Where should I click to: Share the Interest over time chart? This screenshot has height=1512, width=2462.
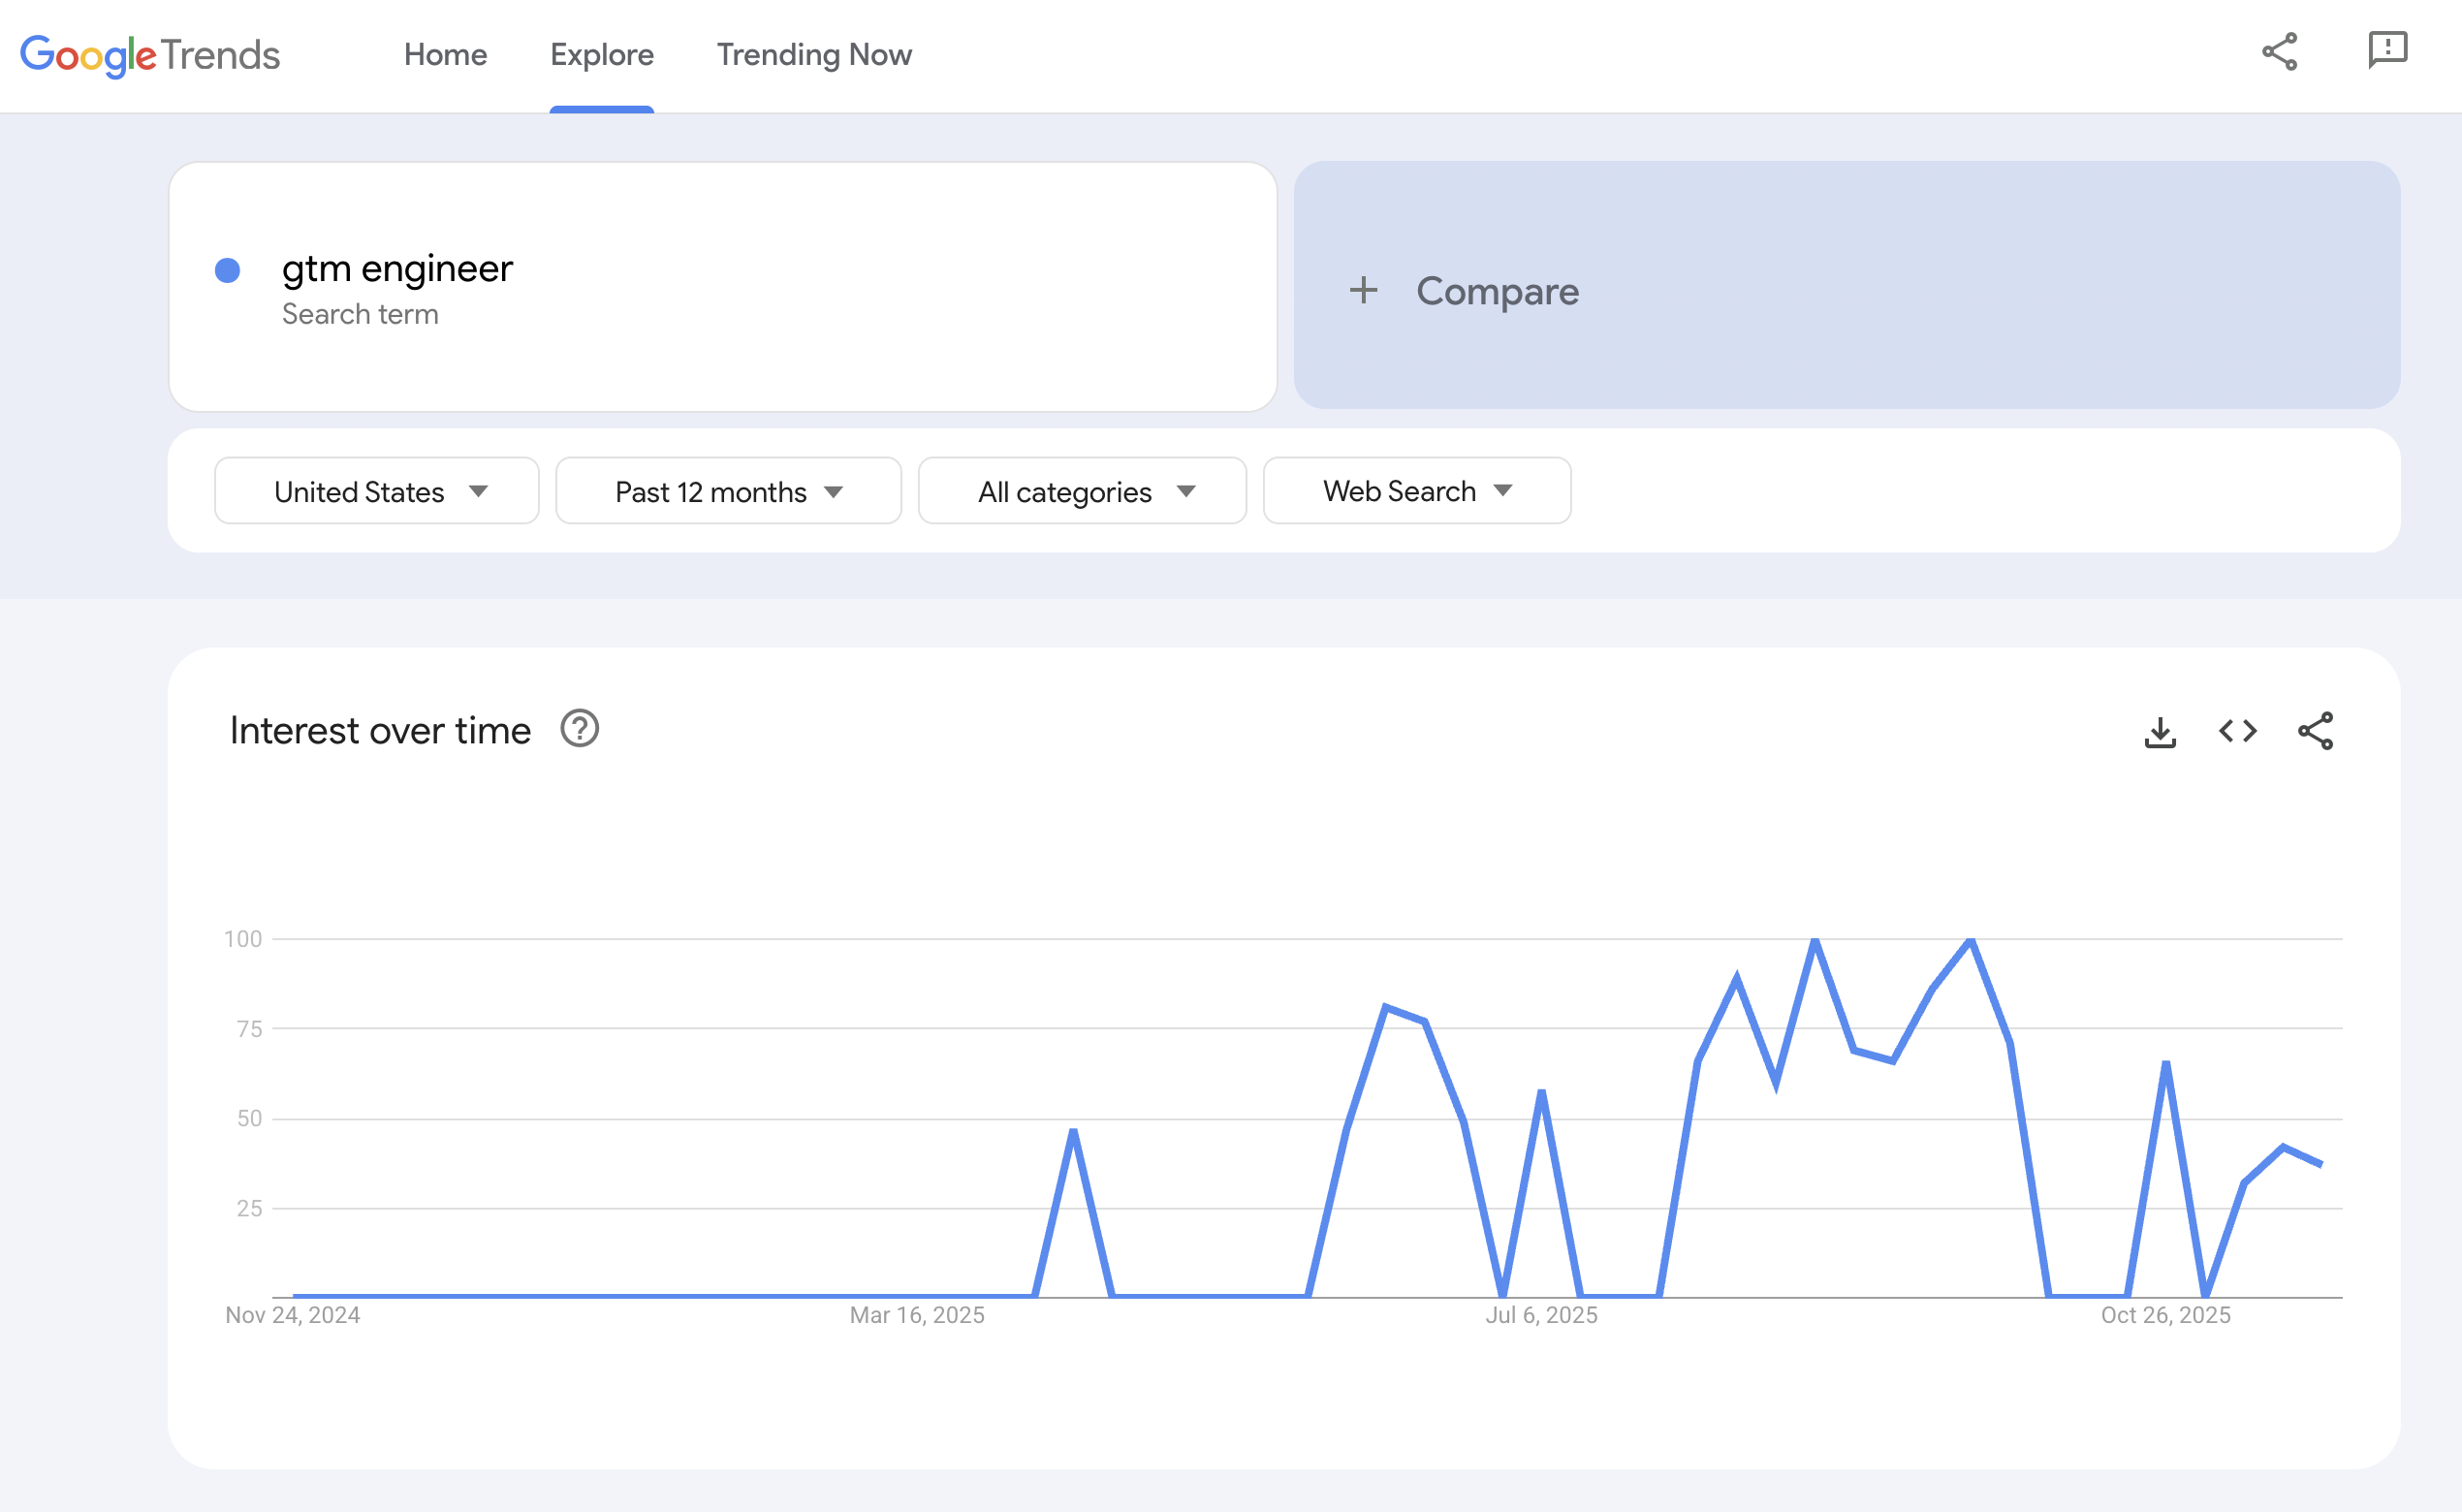(2317, 731)
